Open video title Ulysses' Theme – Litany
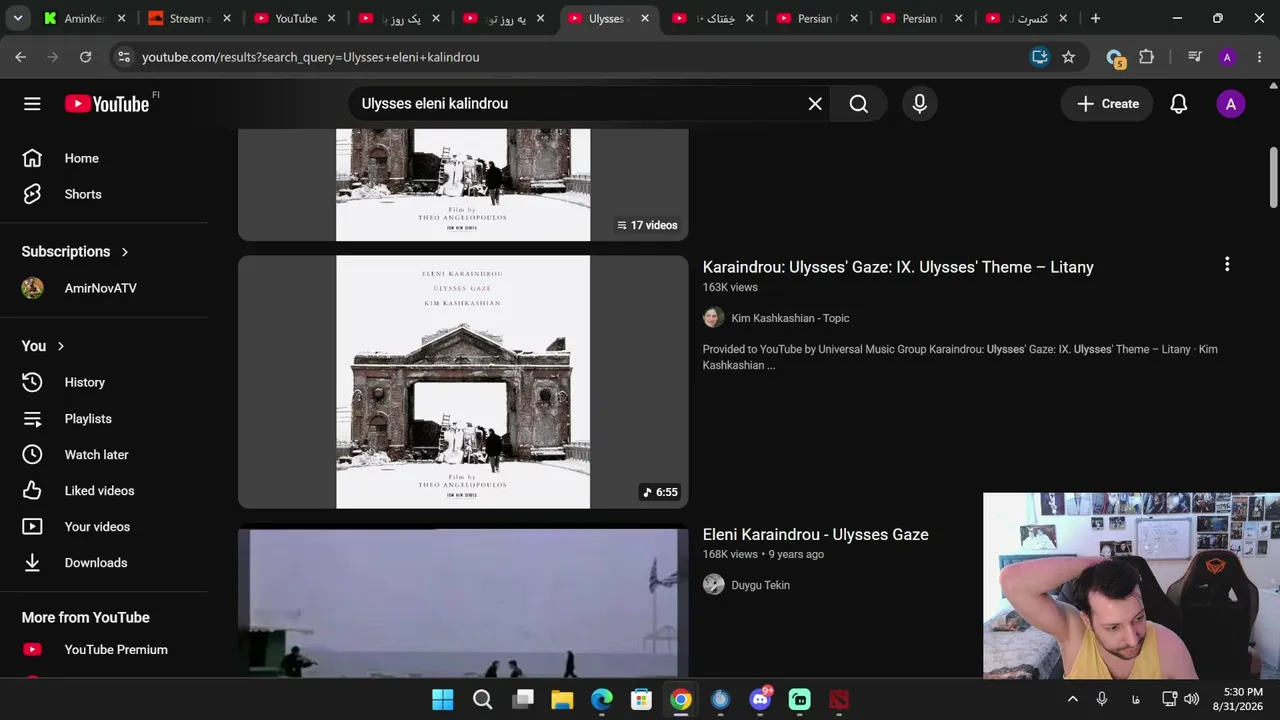1280x720 pixels. click(x=898, y=267)
